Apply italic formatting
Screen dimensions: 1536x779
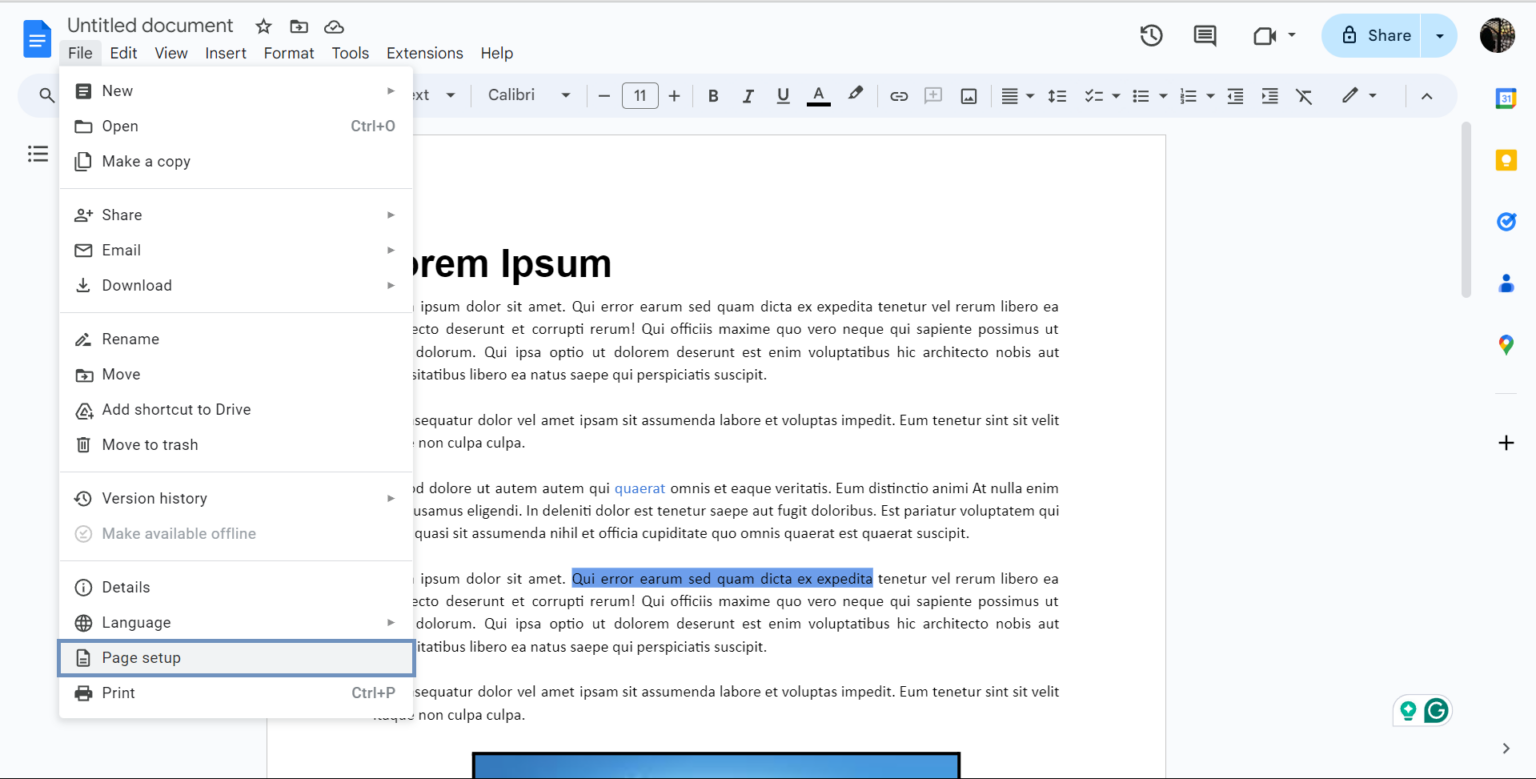[x=748, y=95]
